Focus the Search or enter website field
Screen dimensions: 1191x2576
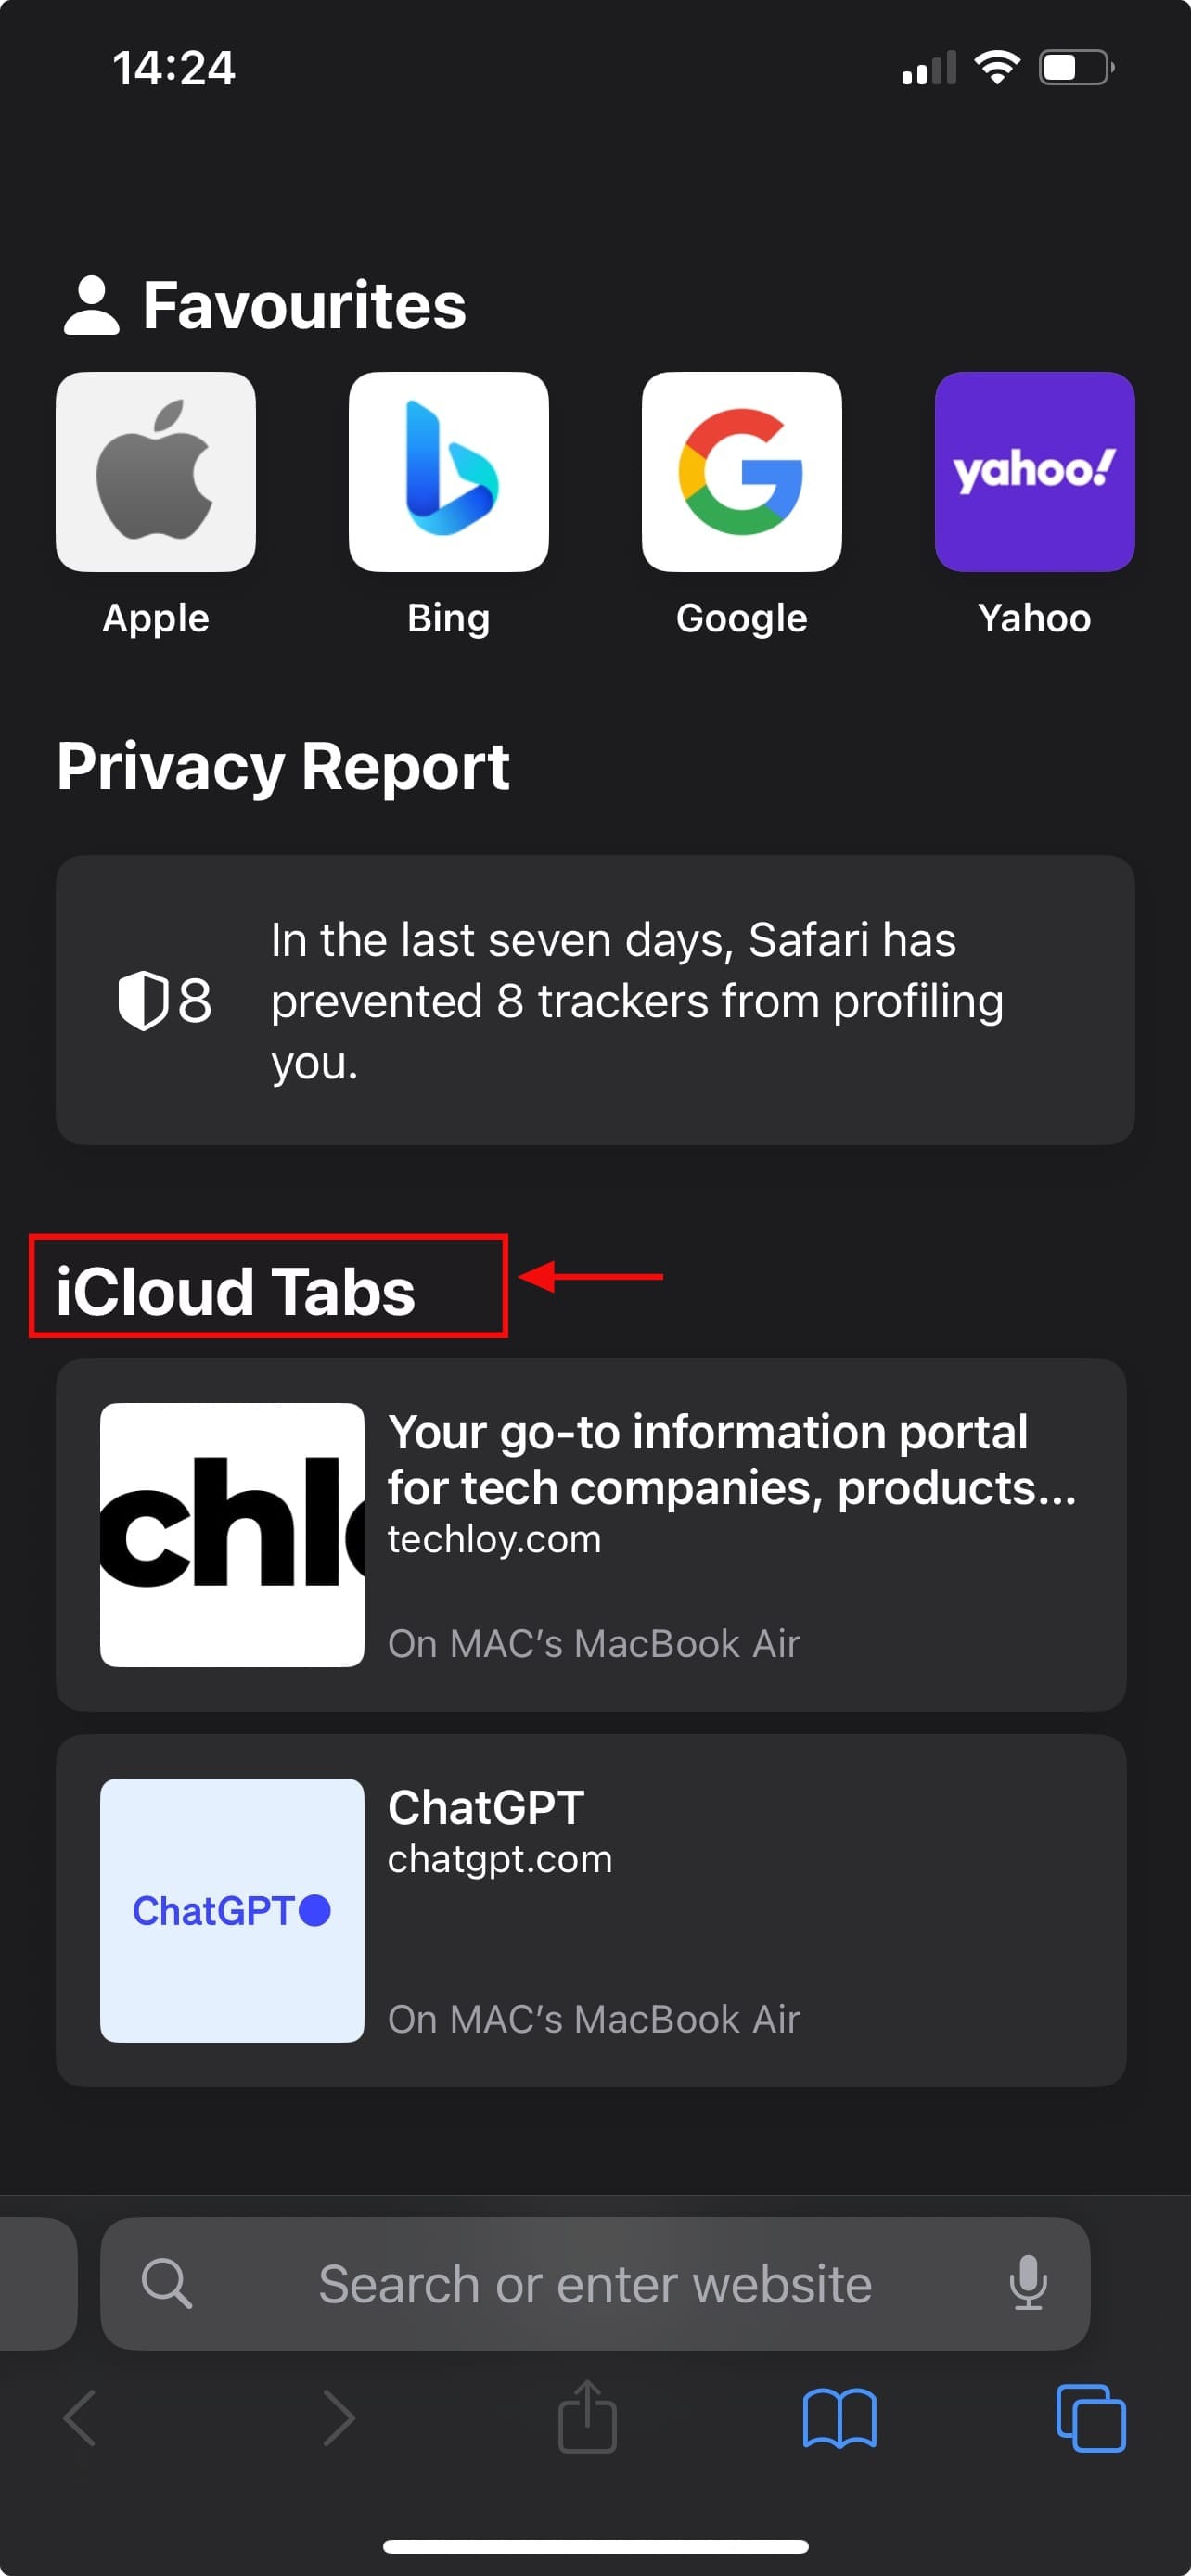click(x=595, y=2283)
